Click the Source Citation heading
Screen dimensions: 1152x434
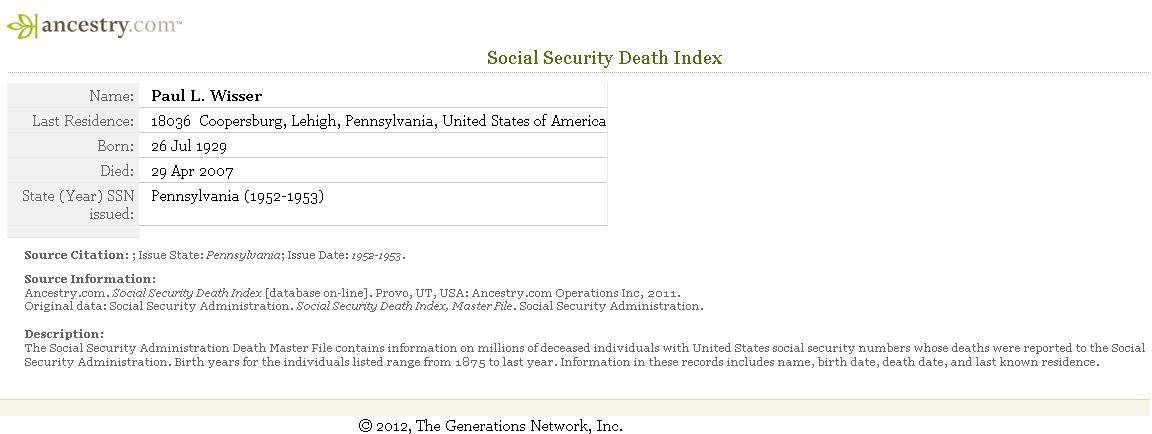tap(77, 256)
